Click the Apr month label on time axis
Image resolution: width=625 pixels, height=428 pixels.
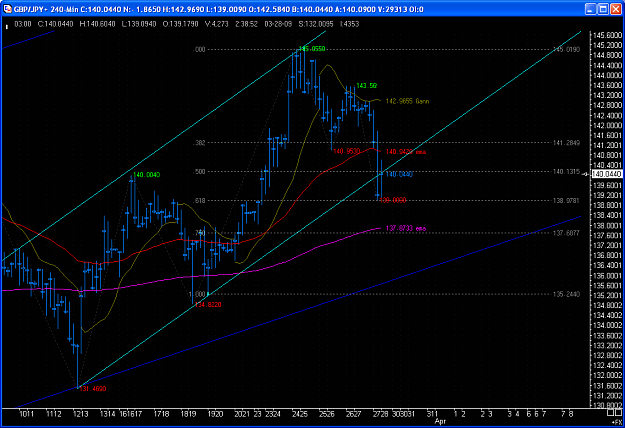[x=440, y=421]
